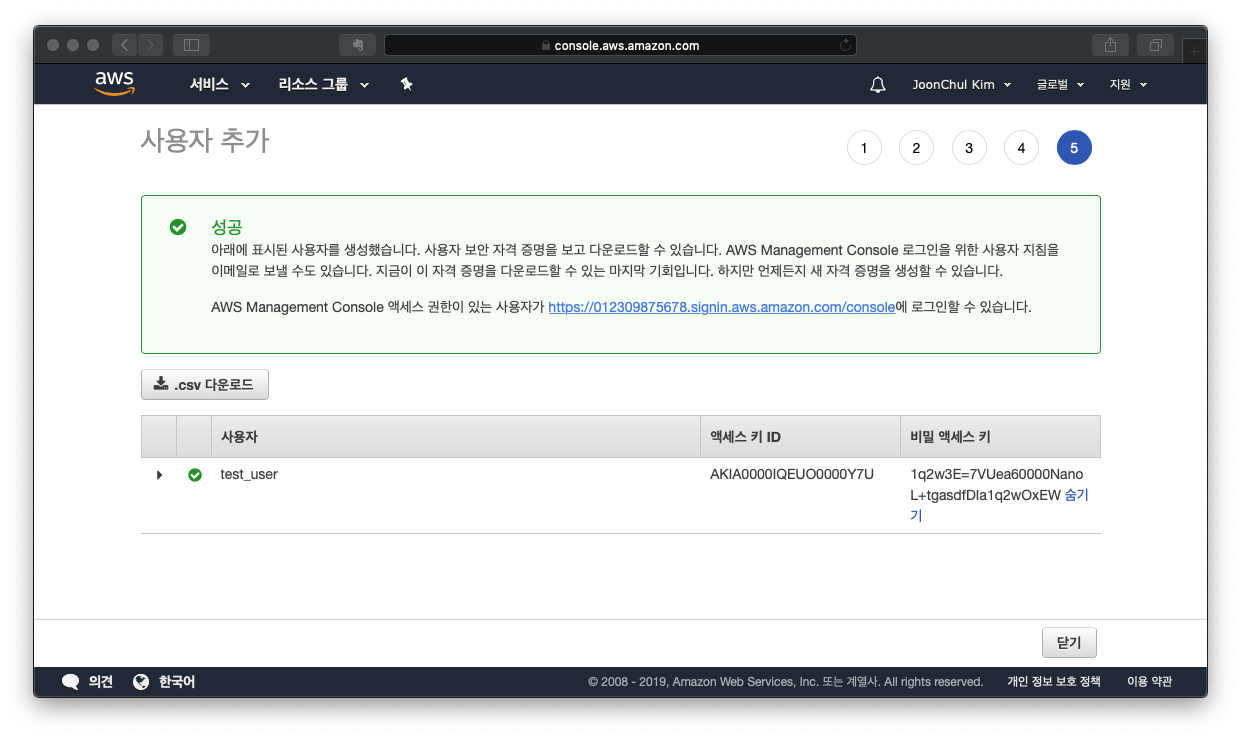Image resolution: width=1241 pixels, height=739 pixels.
Task: Change language via 한국어 selector
Action: pyautogui.click(x=177, y=682)
